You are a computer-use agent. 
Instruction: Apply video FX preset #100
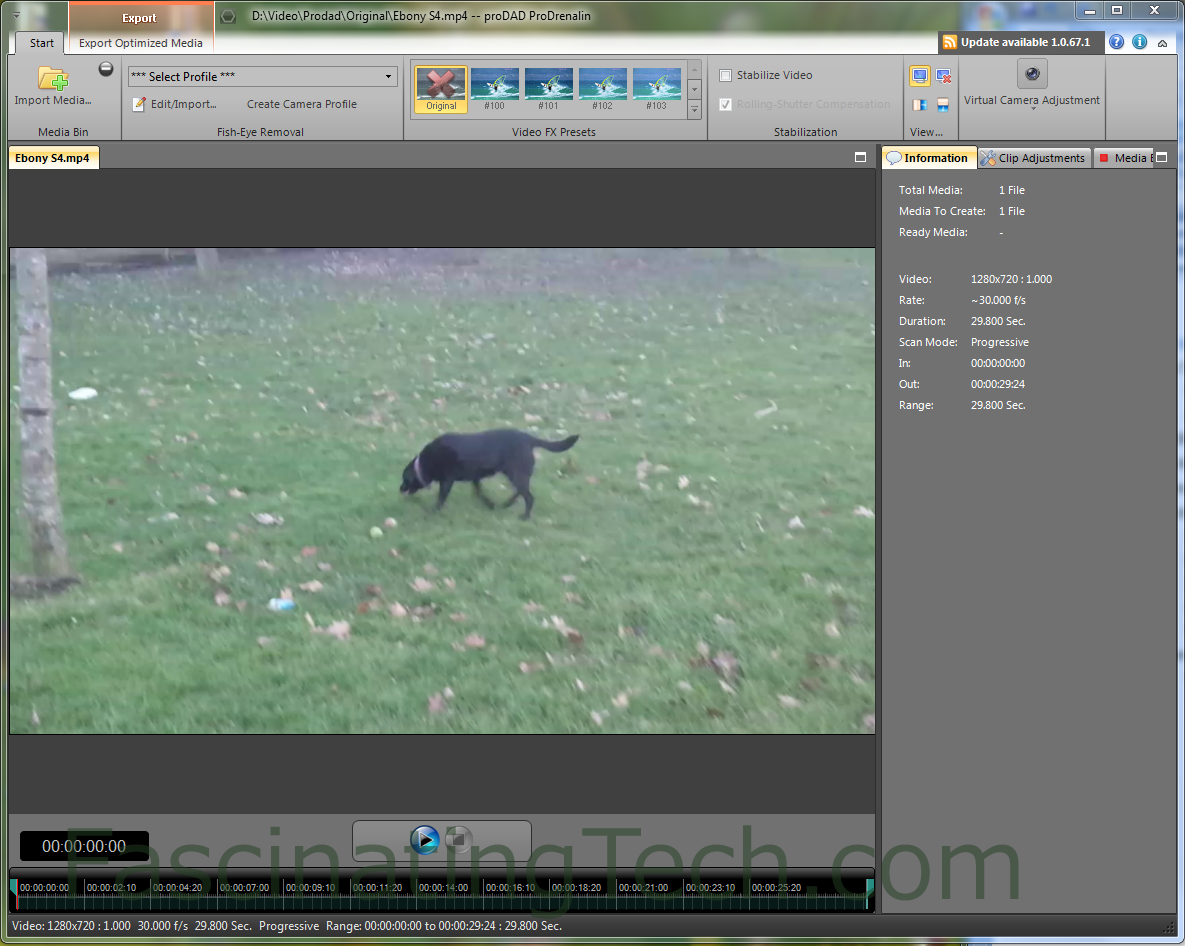(494, 89)
